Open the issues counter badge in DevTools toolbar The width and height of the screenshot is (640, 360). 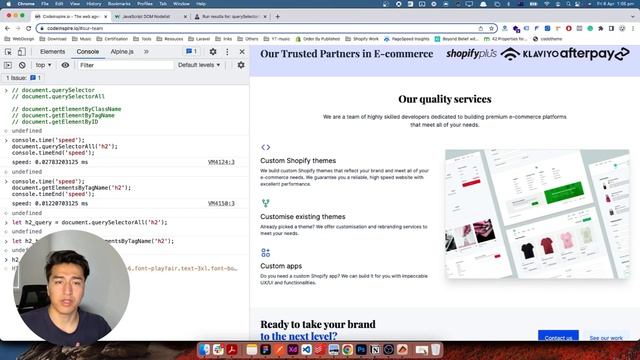tap(191, 51)
